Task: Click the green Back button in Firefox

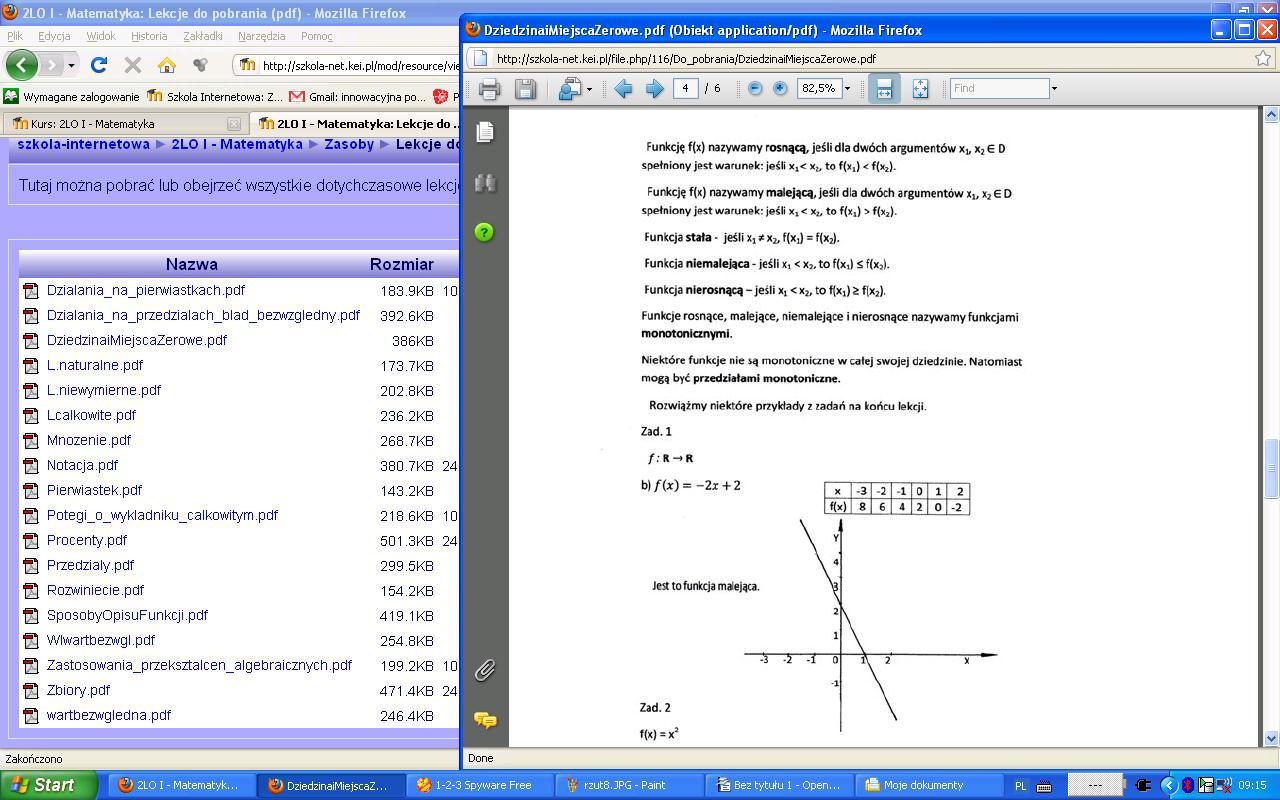Action: click(x=22, y=65)
